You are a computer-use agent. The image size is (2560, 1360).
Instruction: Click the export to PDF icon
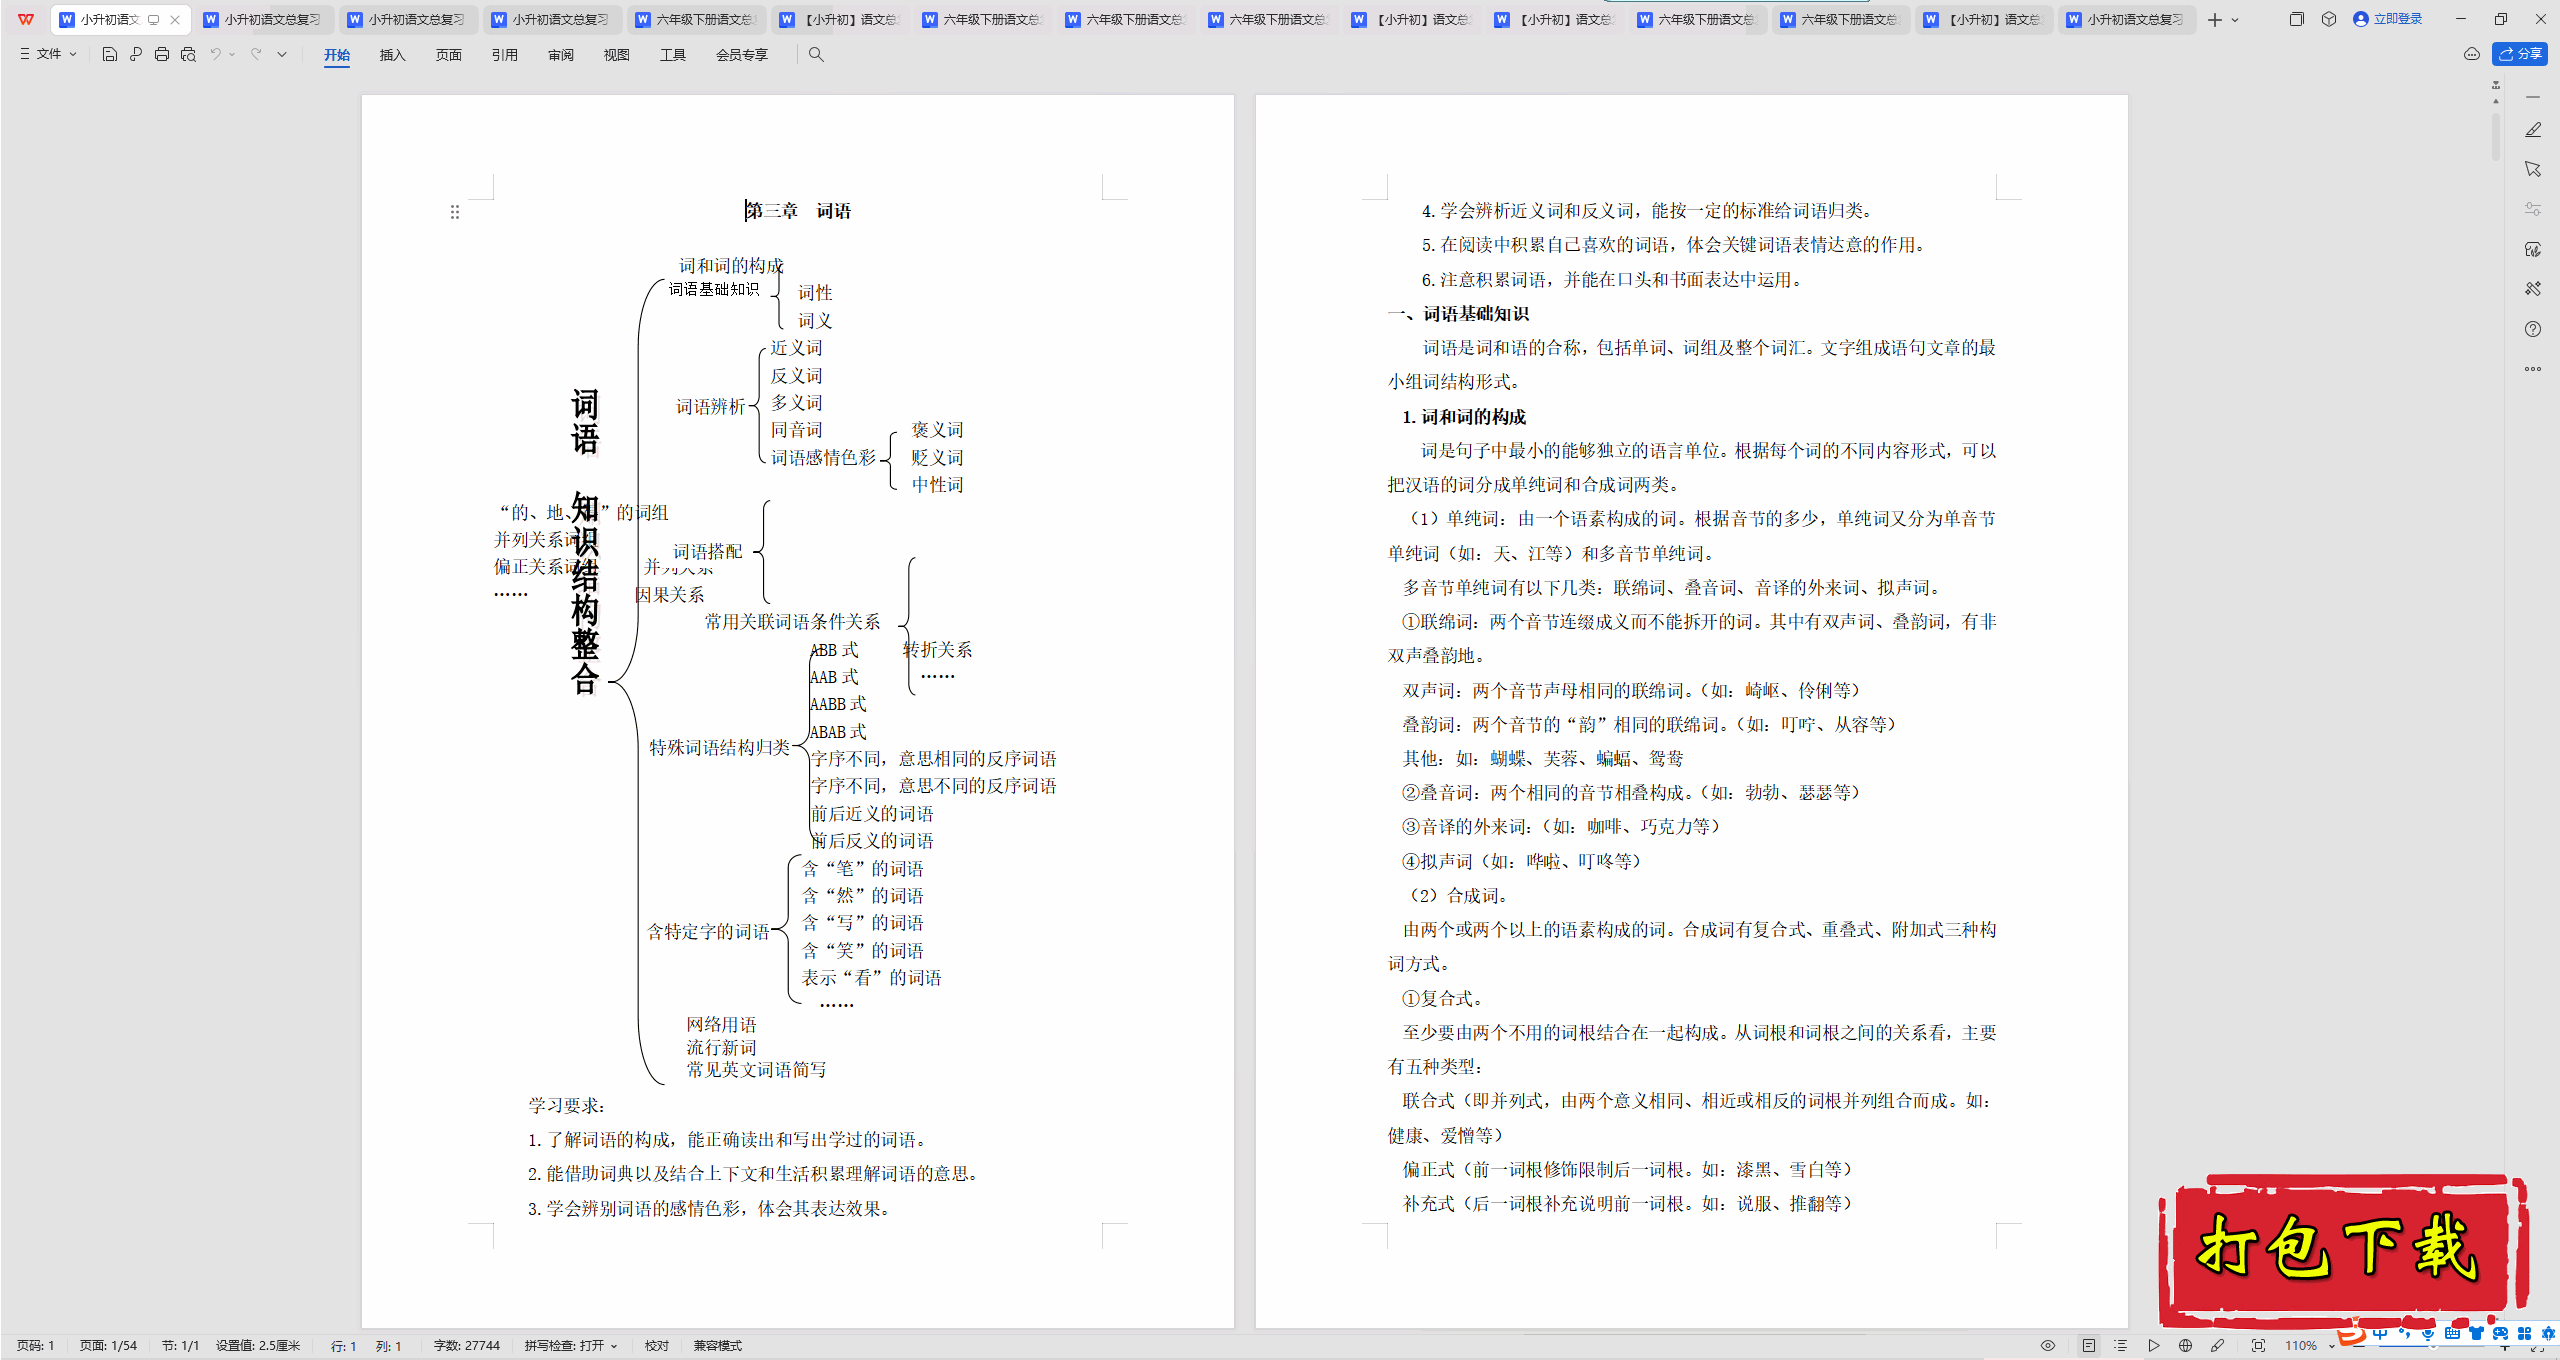pyautogui.click(x=136, y=54)
